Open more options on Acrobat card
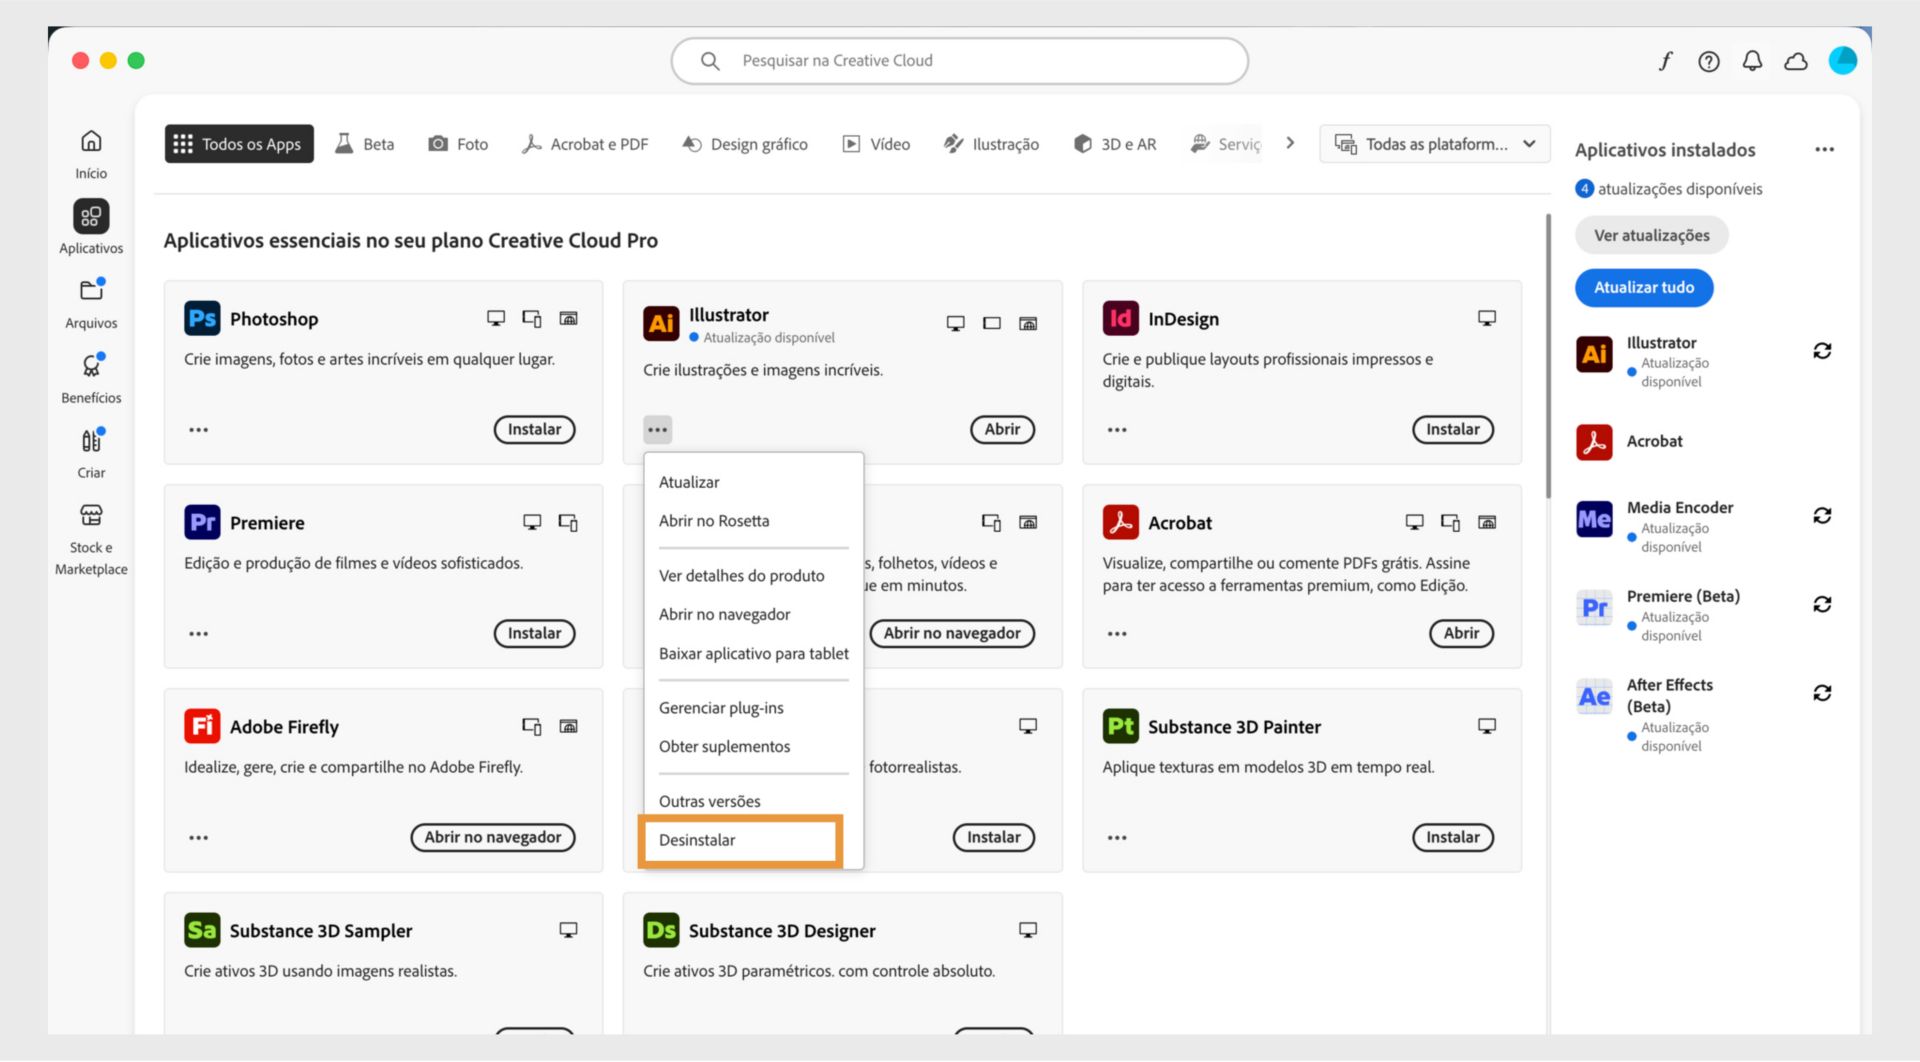Image resolution: width=1920 pixels, height=1062 pixels. tap(1117, 634)
